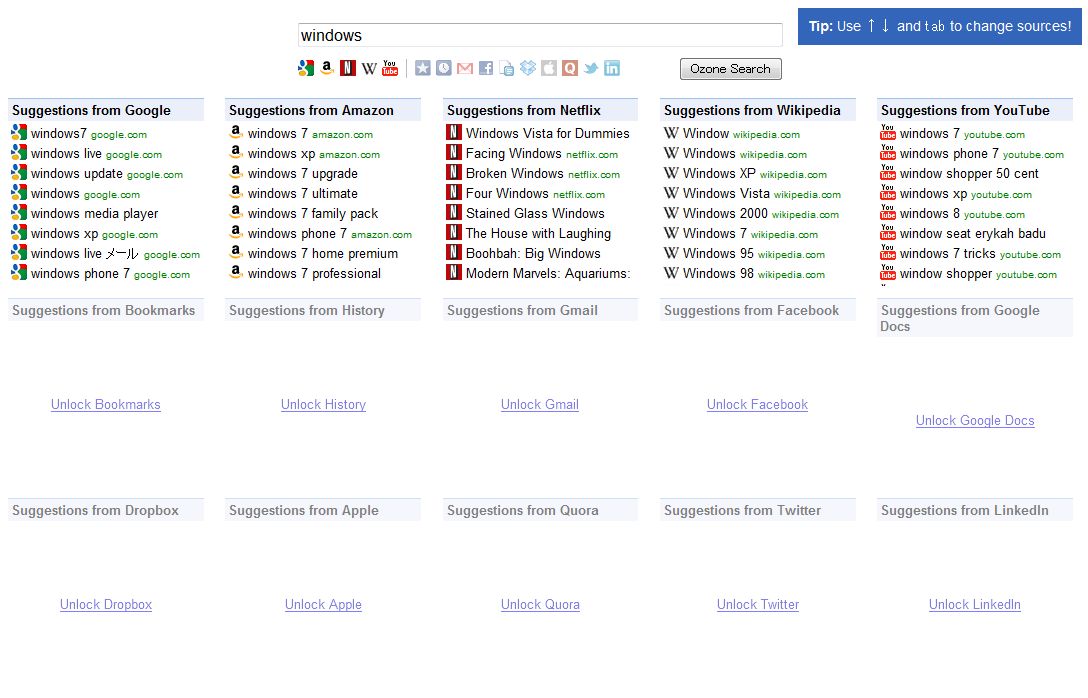Open the Unlock Gmail link

click(540, 405)
